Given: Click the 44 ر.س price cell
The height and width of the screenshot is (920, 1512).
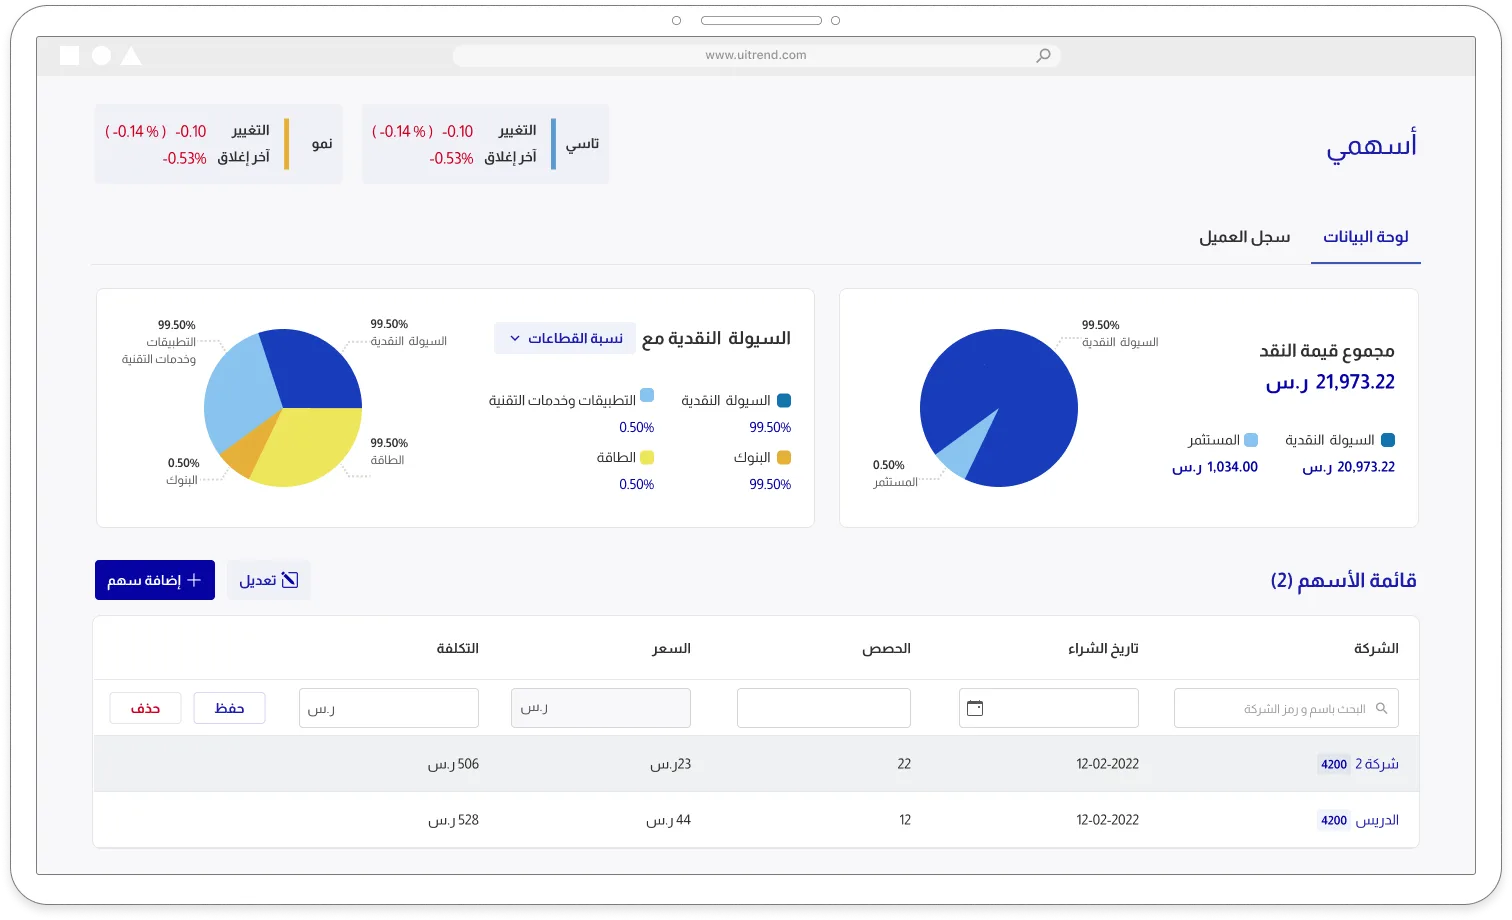Looking at the screenshot, I should pyautogui.click(x=668, y=820).
